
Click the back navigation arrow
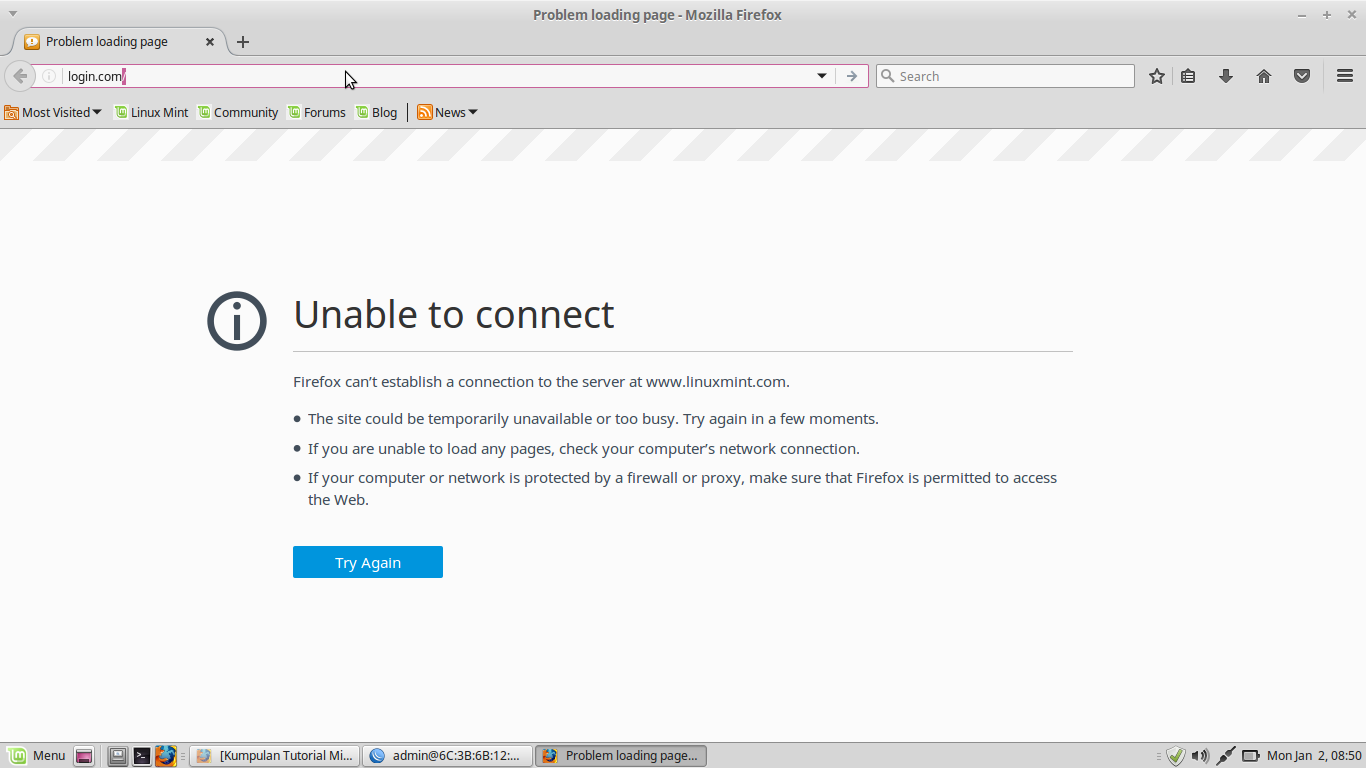click(x=19, y=75)
